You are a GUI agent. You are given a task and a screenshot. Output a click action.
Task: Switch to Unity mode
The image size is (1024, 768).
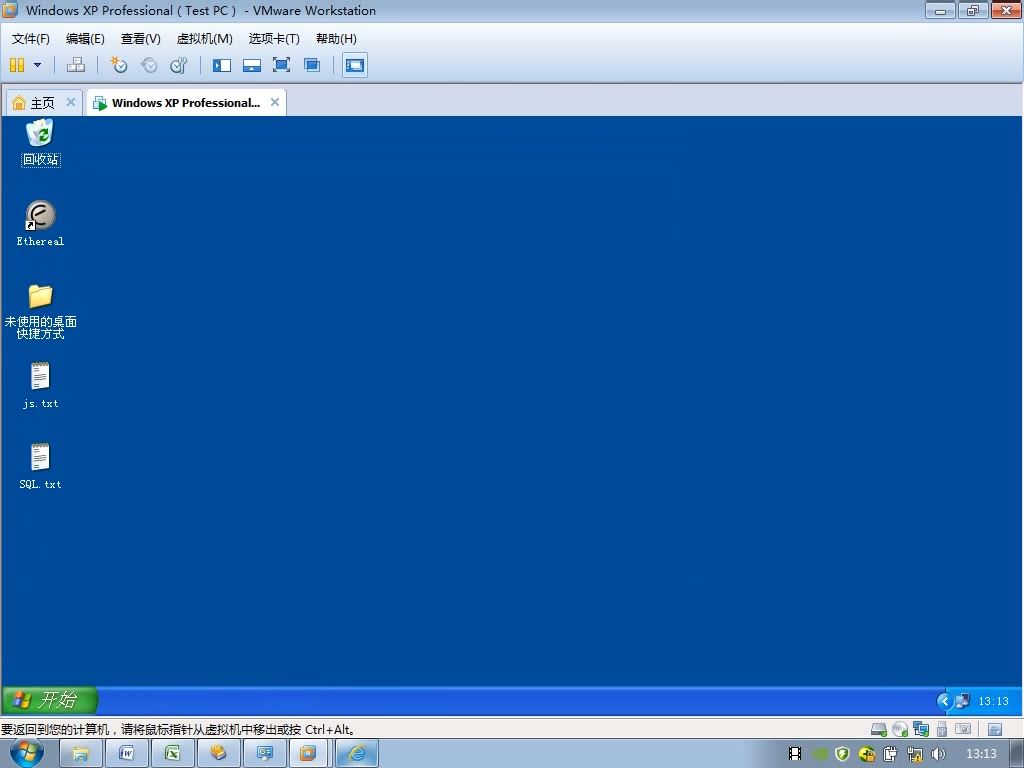pyautogui.click(x=312, y=65)
